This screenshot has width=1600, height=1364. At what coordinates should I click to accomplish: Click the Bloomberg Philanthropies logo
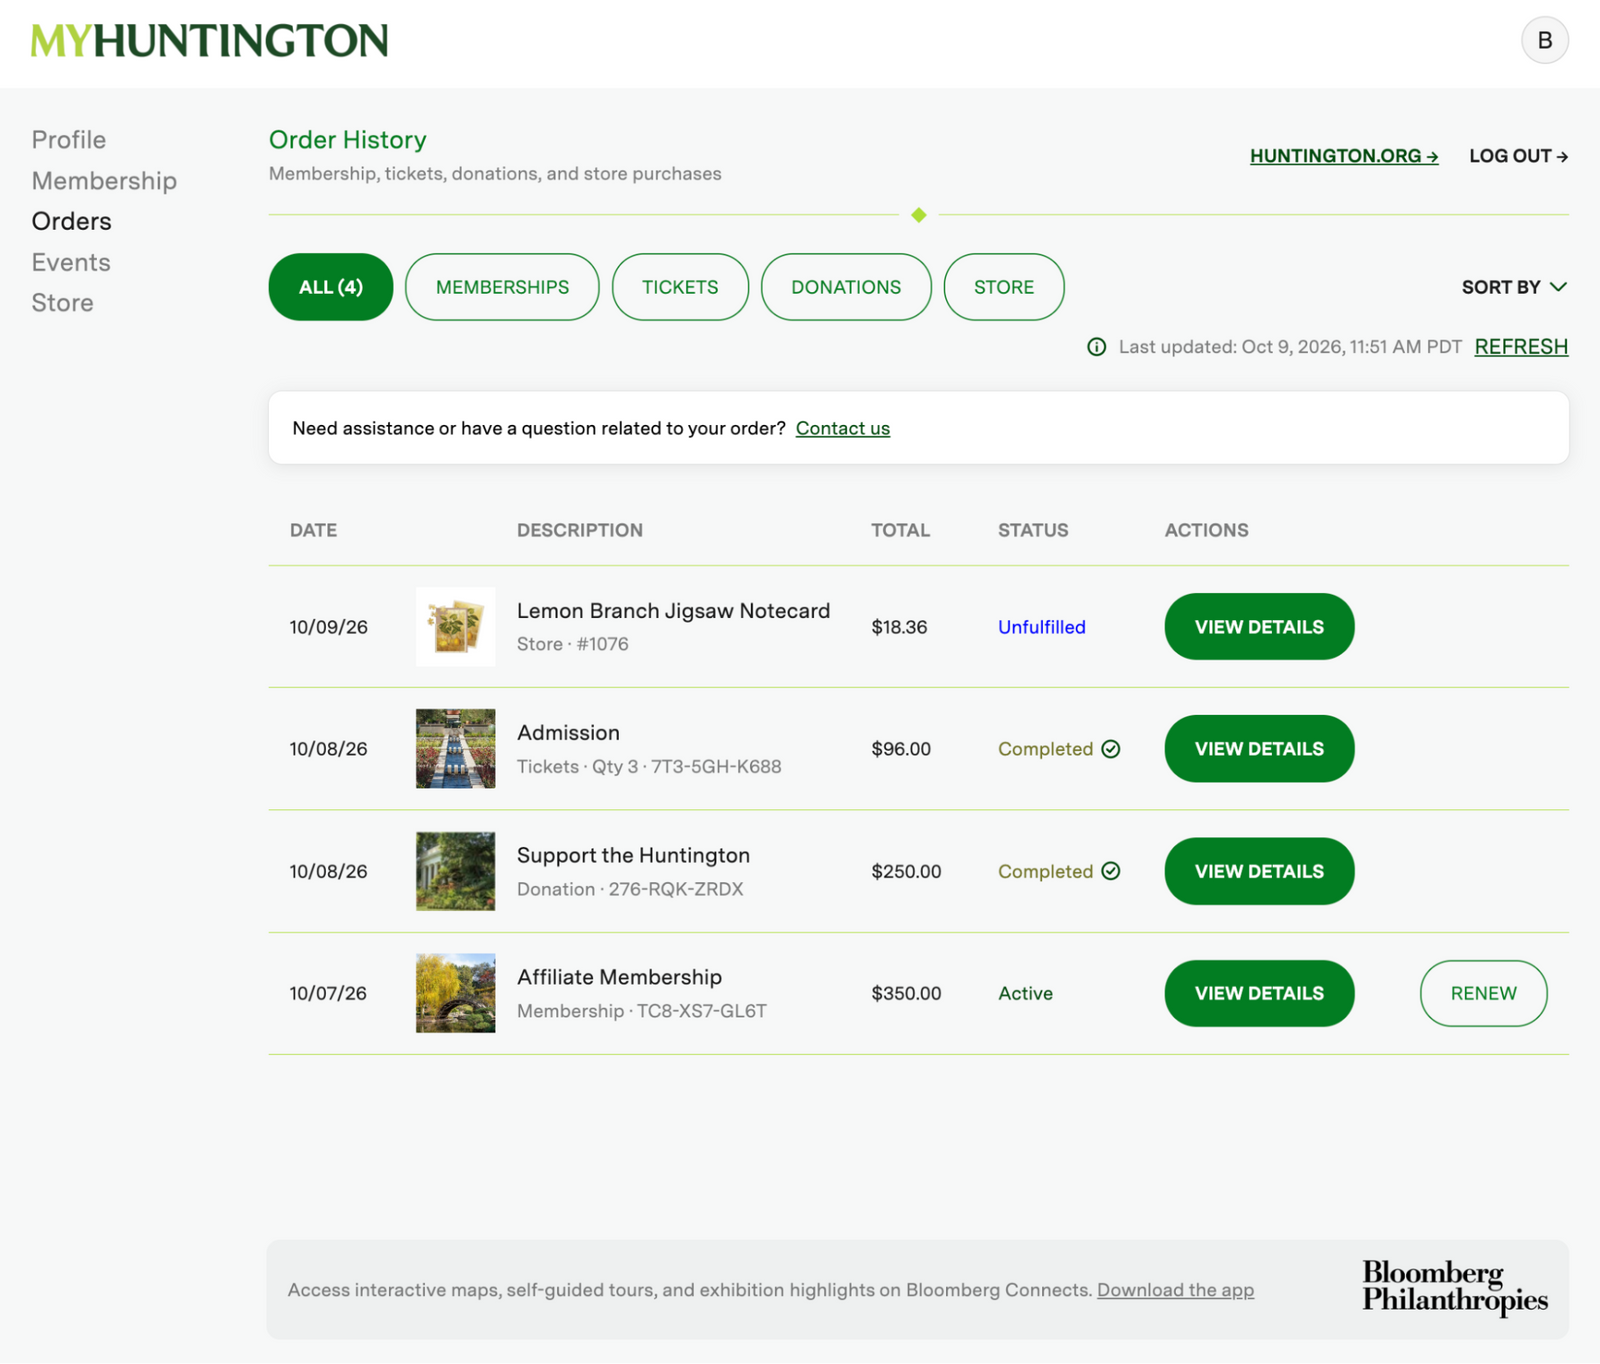[x=1455, y=1286]
